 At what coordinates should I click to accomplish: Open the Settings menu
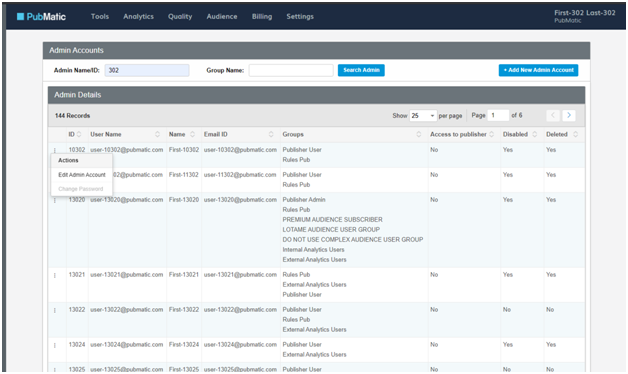[x=300, y=16]
